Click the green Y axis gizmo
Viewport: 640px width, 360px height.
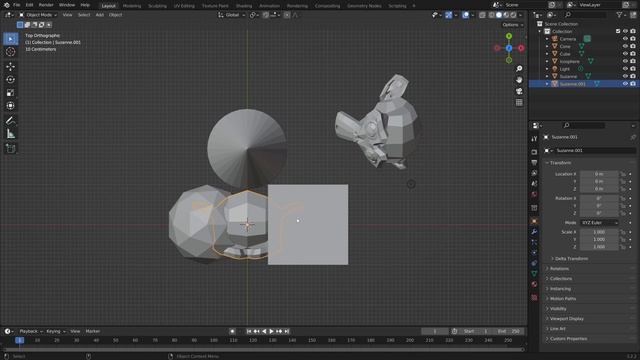(x=509, y=36)
